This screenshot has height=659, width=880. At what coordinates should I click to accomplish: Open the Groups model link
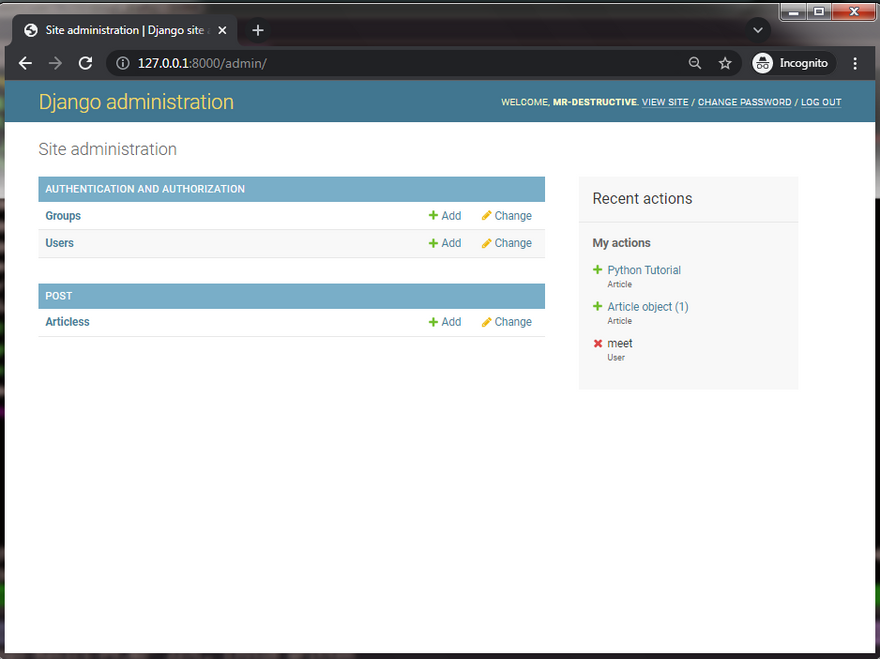(x=63, y=216)
